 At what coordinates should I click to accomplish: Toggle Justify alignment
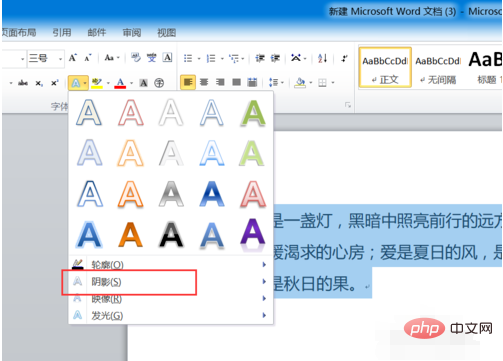click(x=236, y=82)
